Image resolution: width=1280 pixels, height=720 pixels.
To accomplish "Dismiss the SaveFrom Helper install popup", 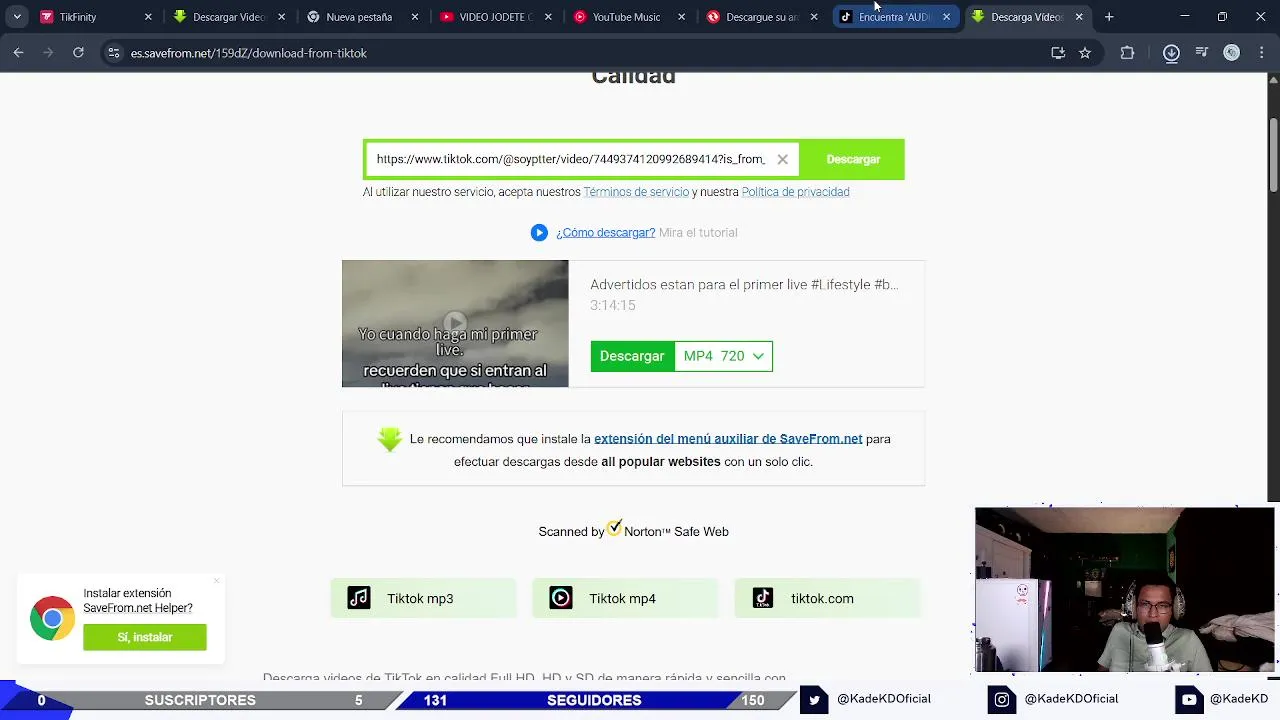I will pyautogui.click(x=216, y=580).
